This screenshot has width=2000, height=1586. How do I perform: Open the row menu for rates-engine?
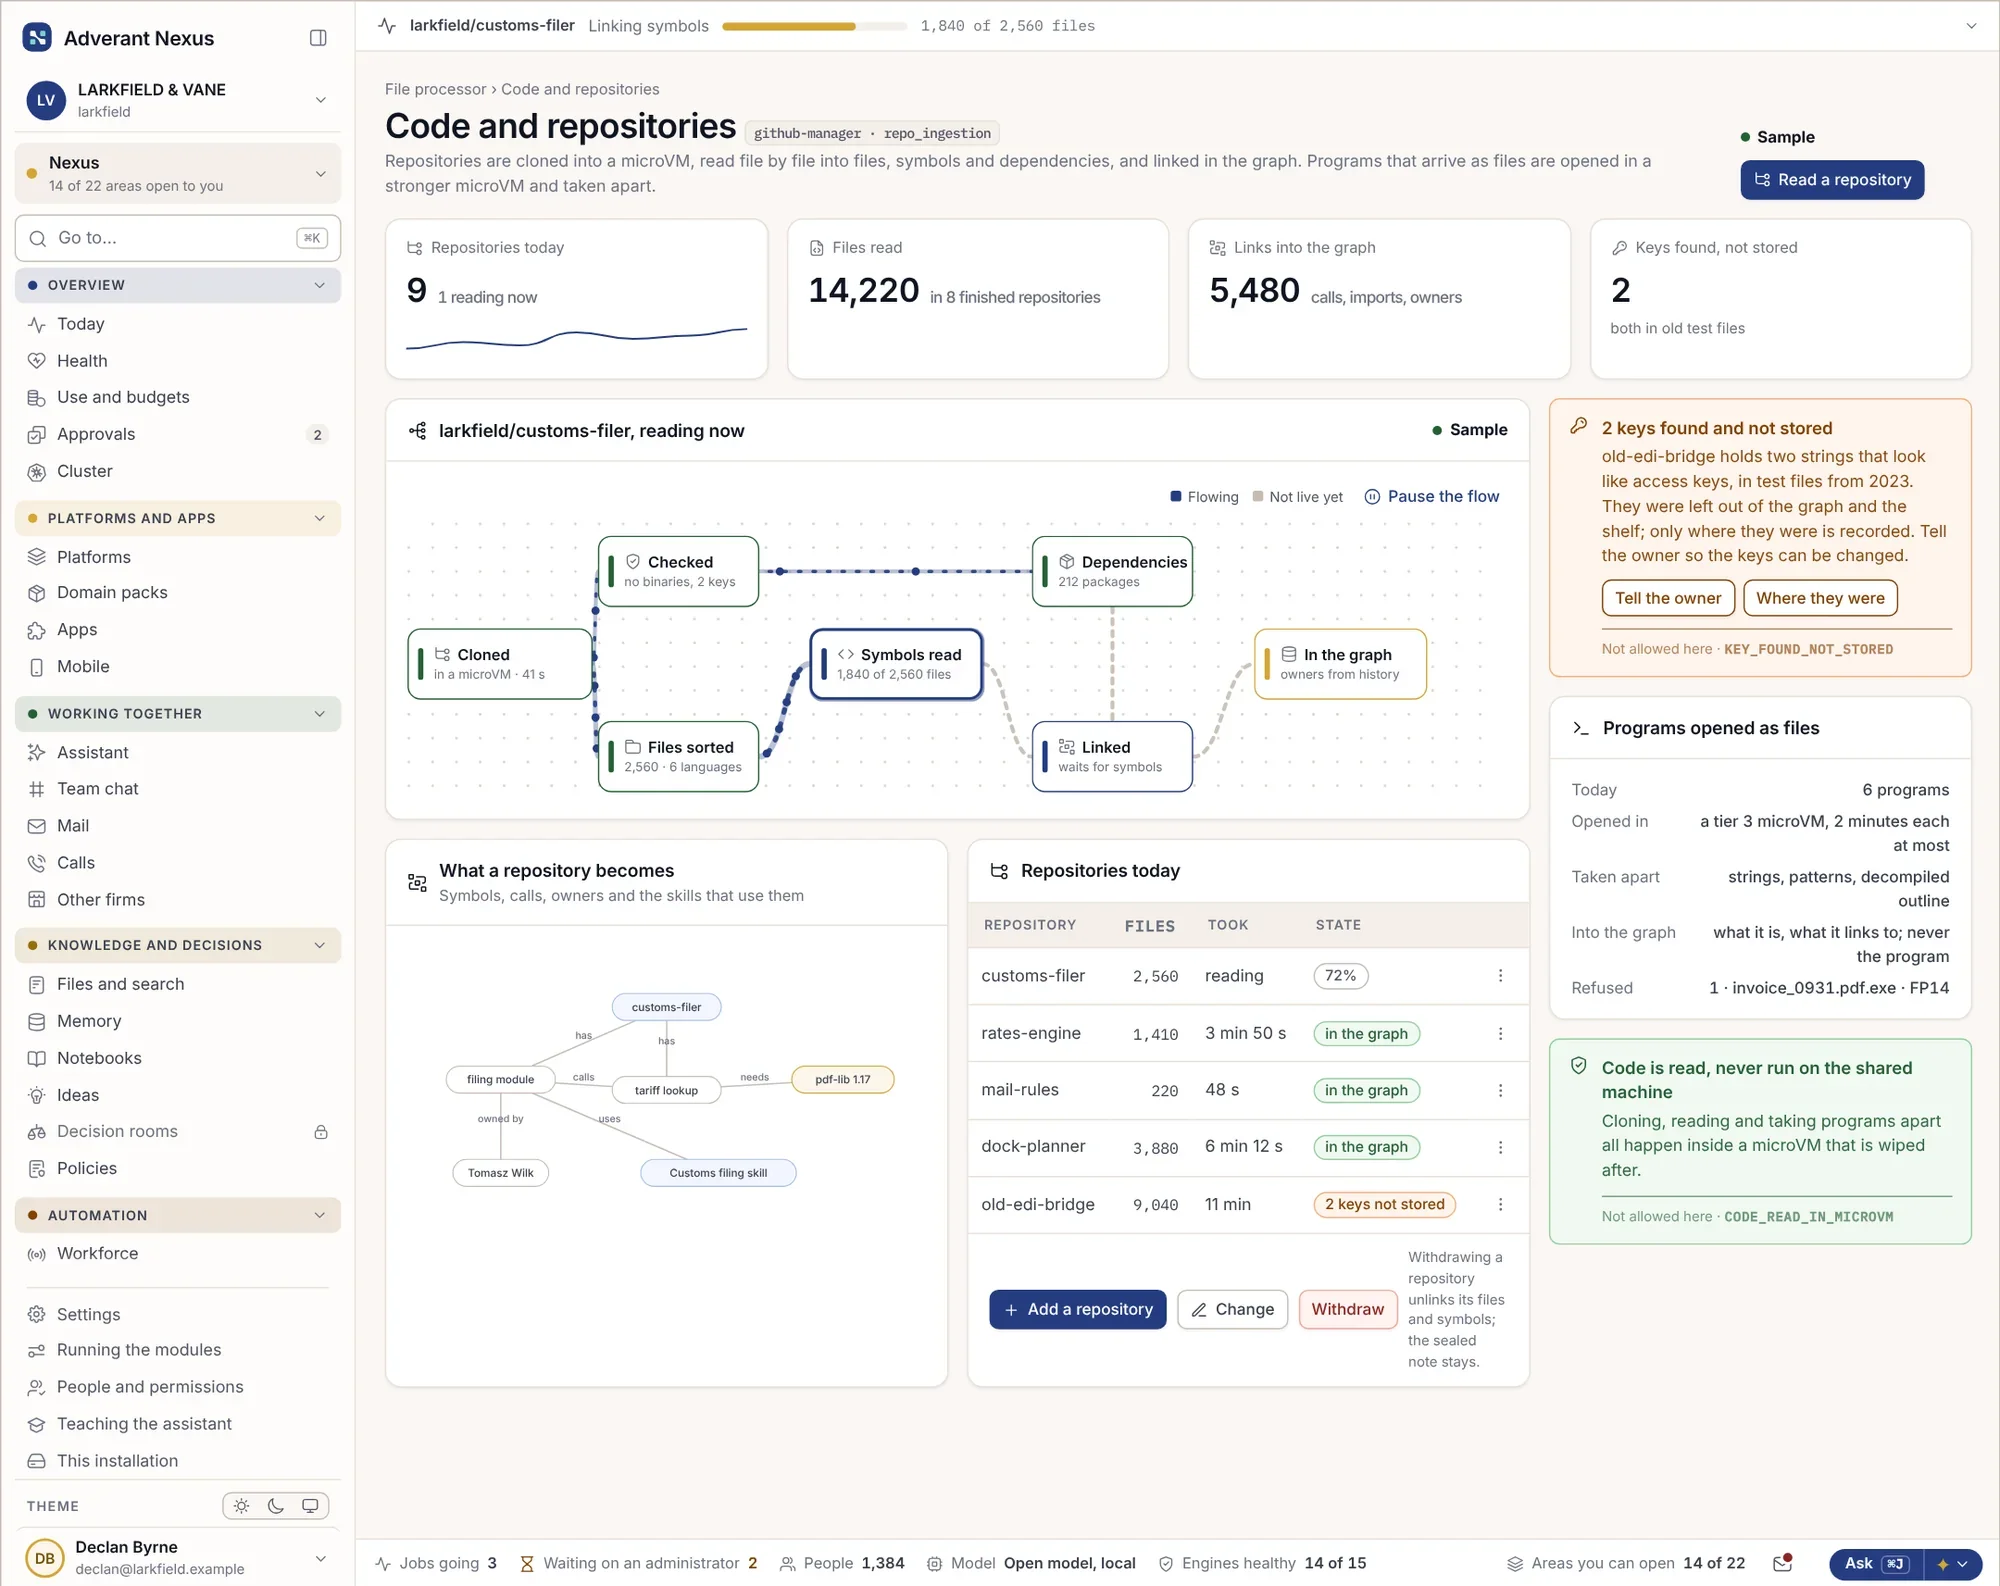(x=1500, y=1034)
